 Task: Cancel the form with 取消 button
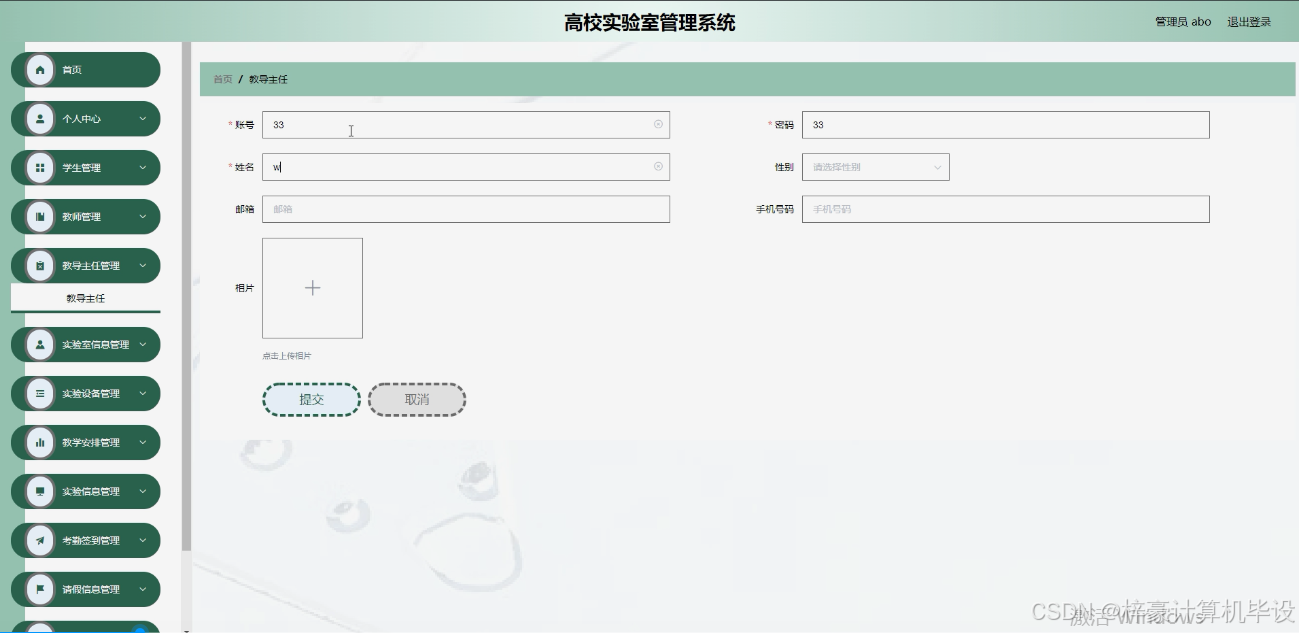click(417, 399)
